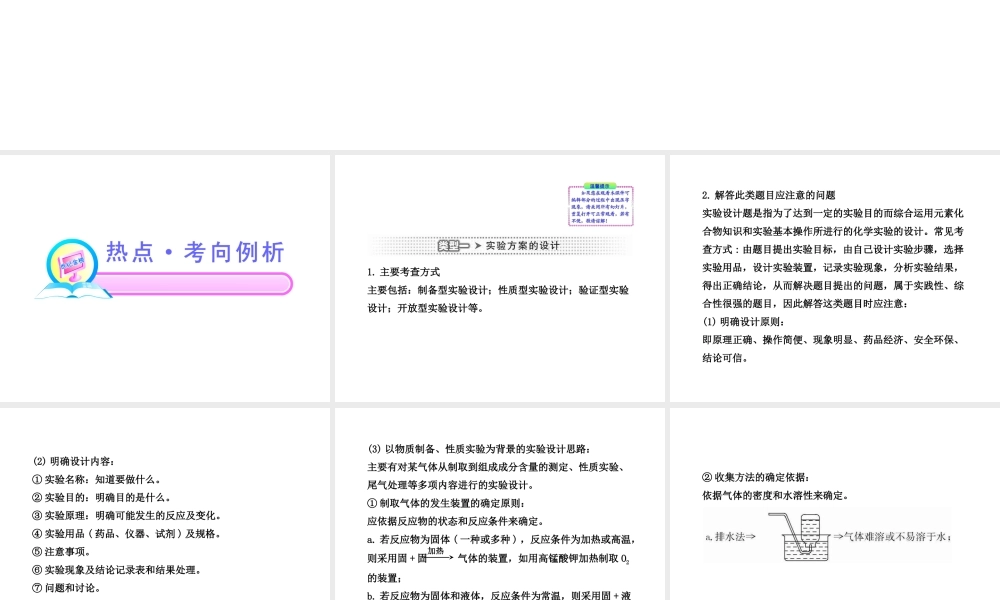Click the water displacement apparatus diagram
Viewport: 1000px width, 600px height.
click(x=799, y=537)
